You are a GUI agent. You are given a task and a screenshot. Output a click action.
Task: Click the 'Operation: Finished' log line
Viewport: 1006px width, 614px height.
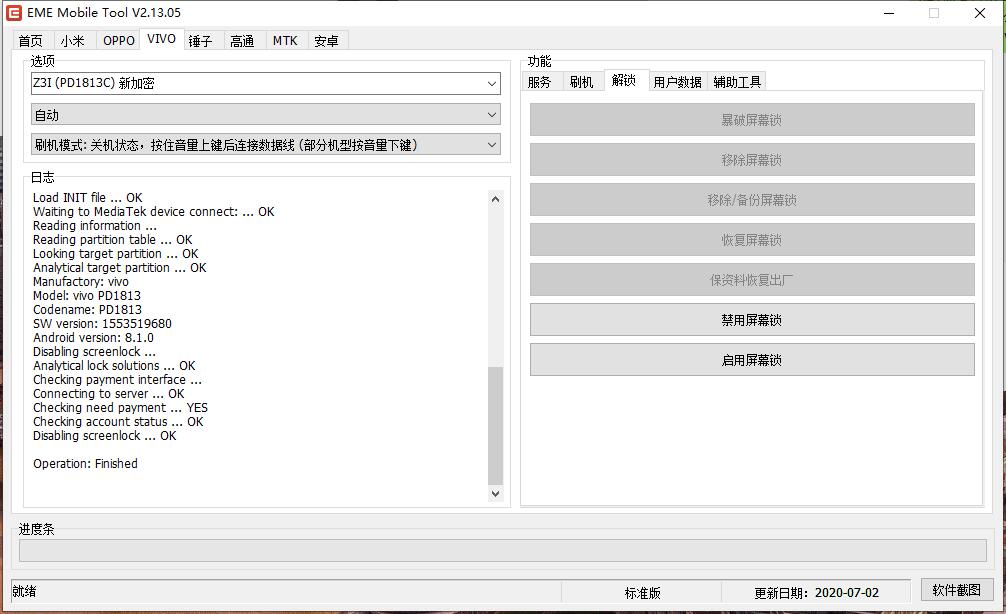pos(85,463)
